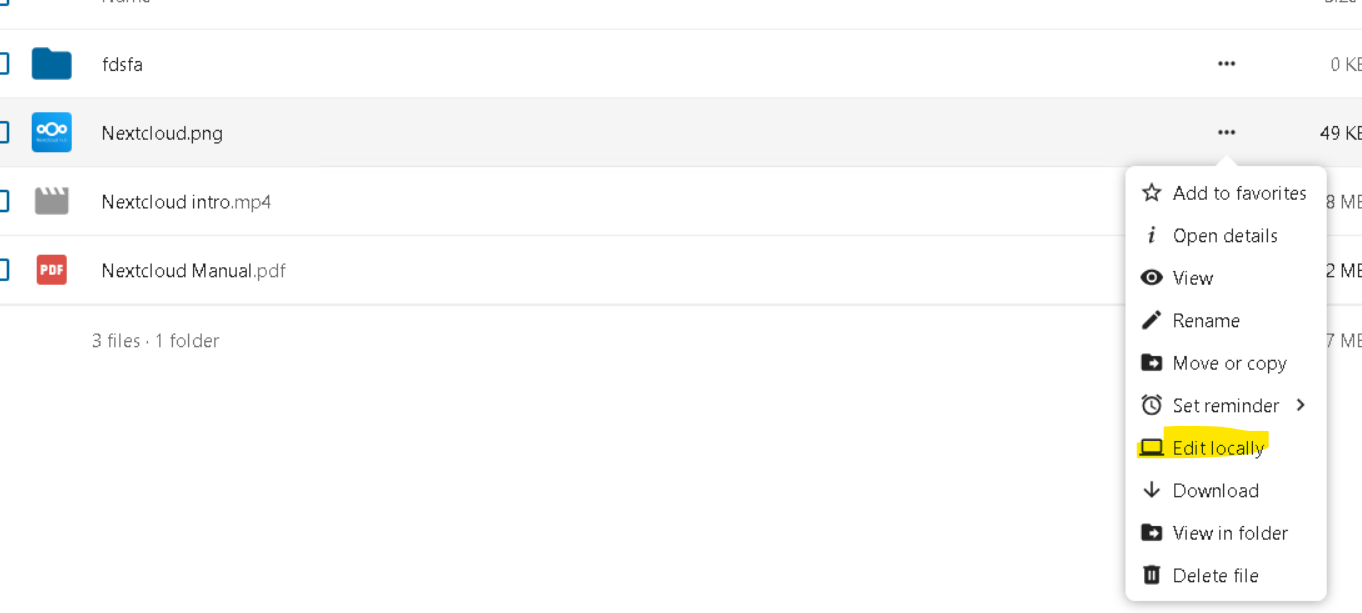This screenshot has height=613, width=1362.
Task: Expand the Set reminder submenu chevron
Action: (1300, 405)
